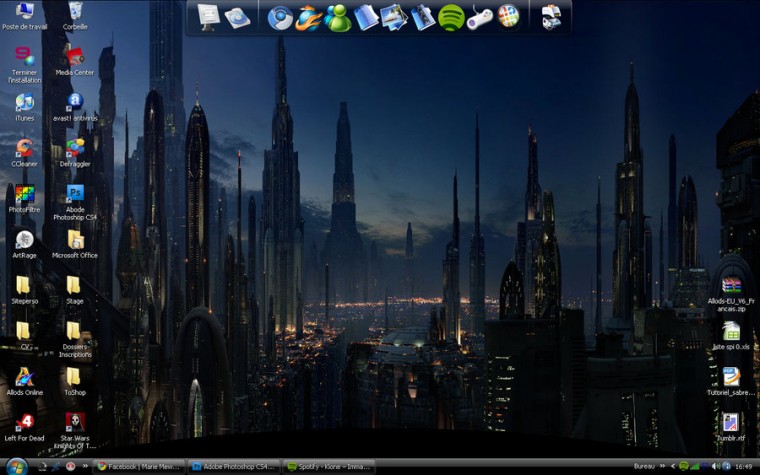Image resolution: width=760 pixels, height=475 pixels.
Task: Launch Media Center from the desktop
Action: [x=75, y=62]
